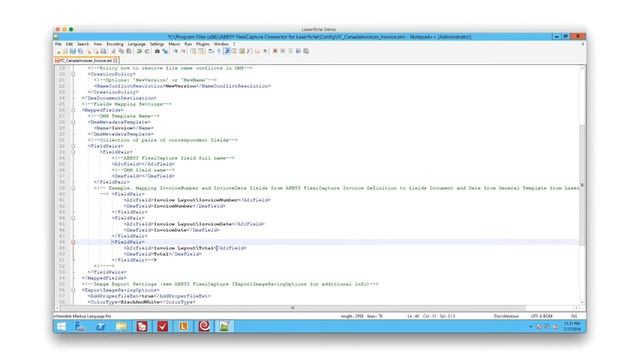
Task: Click the Save All toolbar icon
Action: tap(80, 51)
